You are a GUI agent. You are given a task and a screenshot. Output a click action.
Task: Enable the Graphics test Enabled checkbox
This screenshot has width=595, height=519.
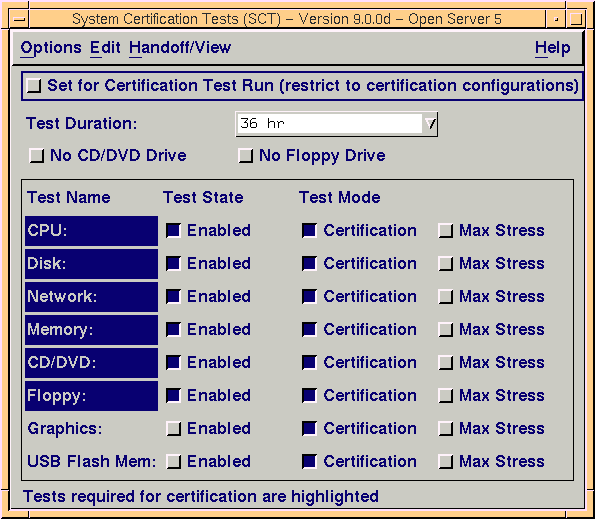click(x=173, y=429)
